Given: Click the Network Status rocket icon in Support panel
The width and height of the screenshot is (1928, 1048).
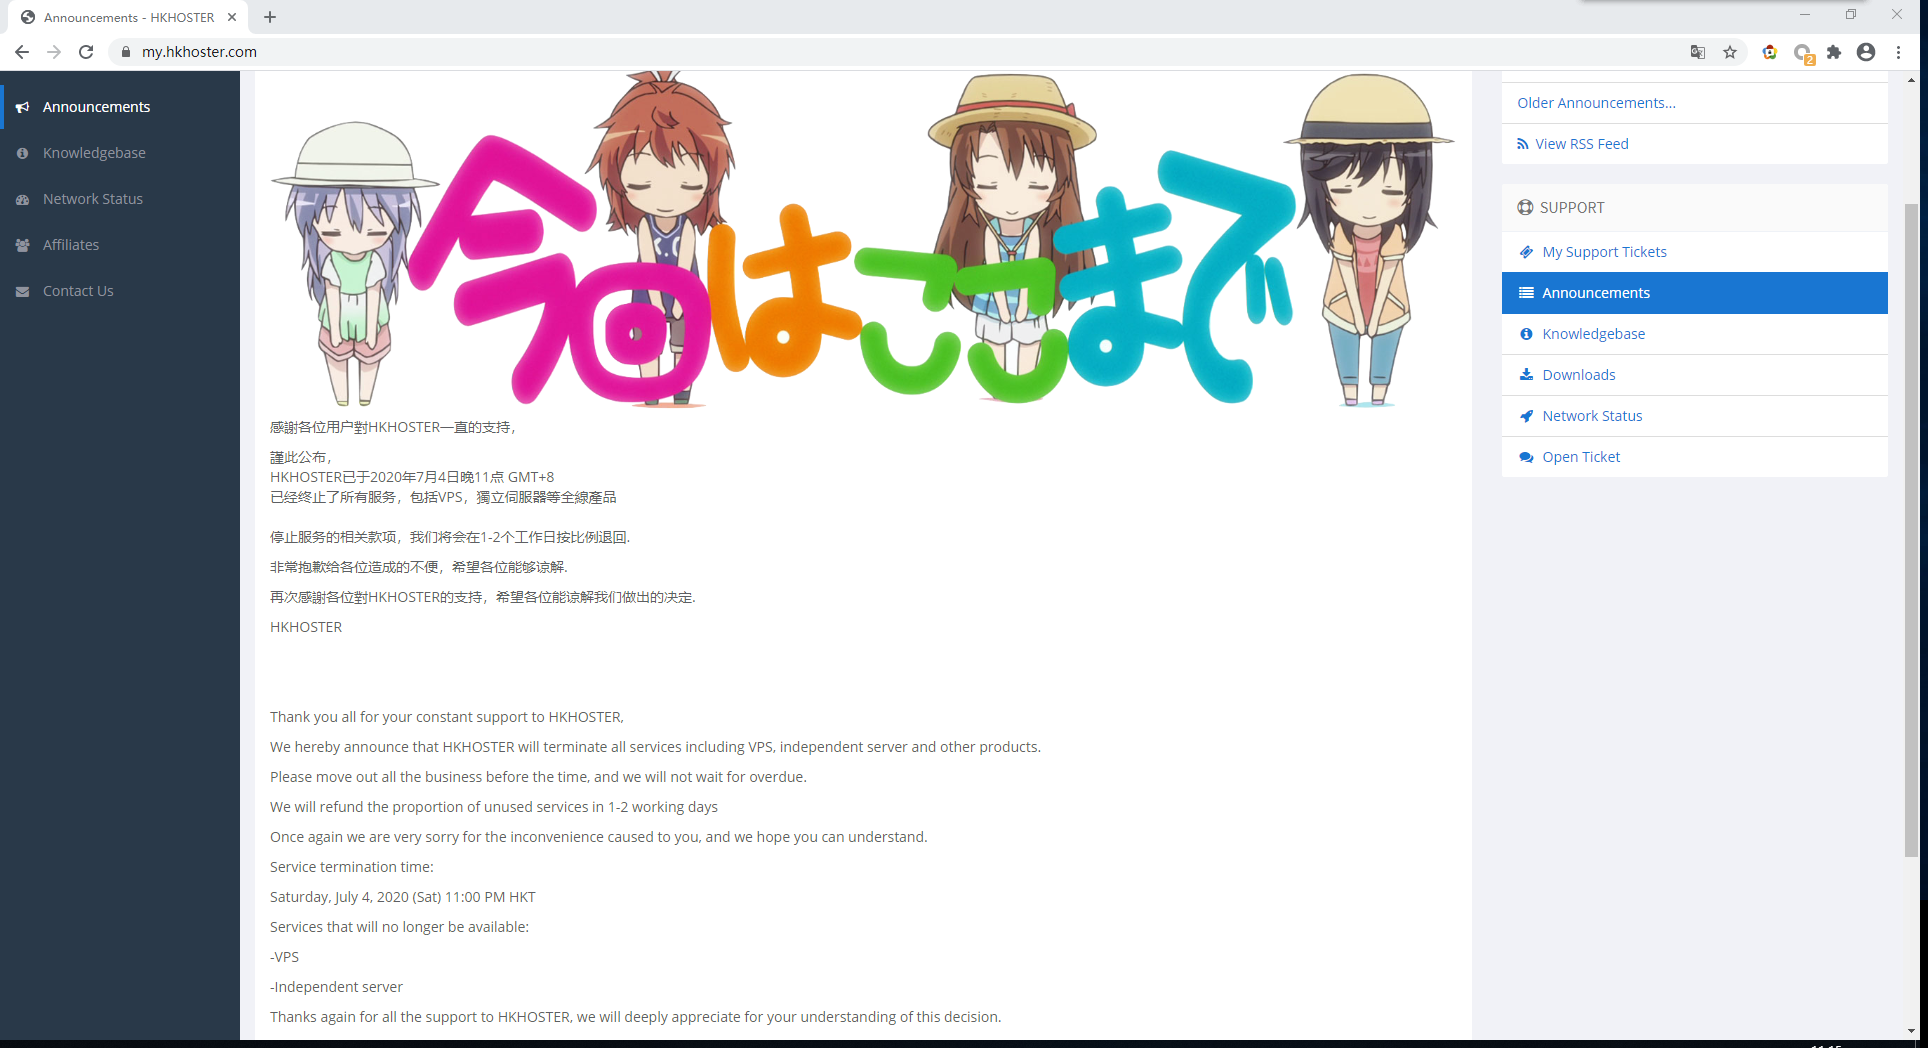Looking at the screenshot, I should pos(1526,416).
